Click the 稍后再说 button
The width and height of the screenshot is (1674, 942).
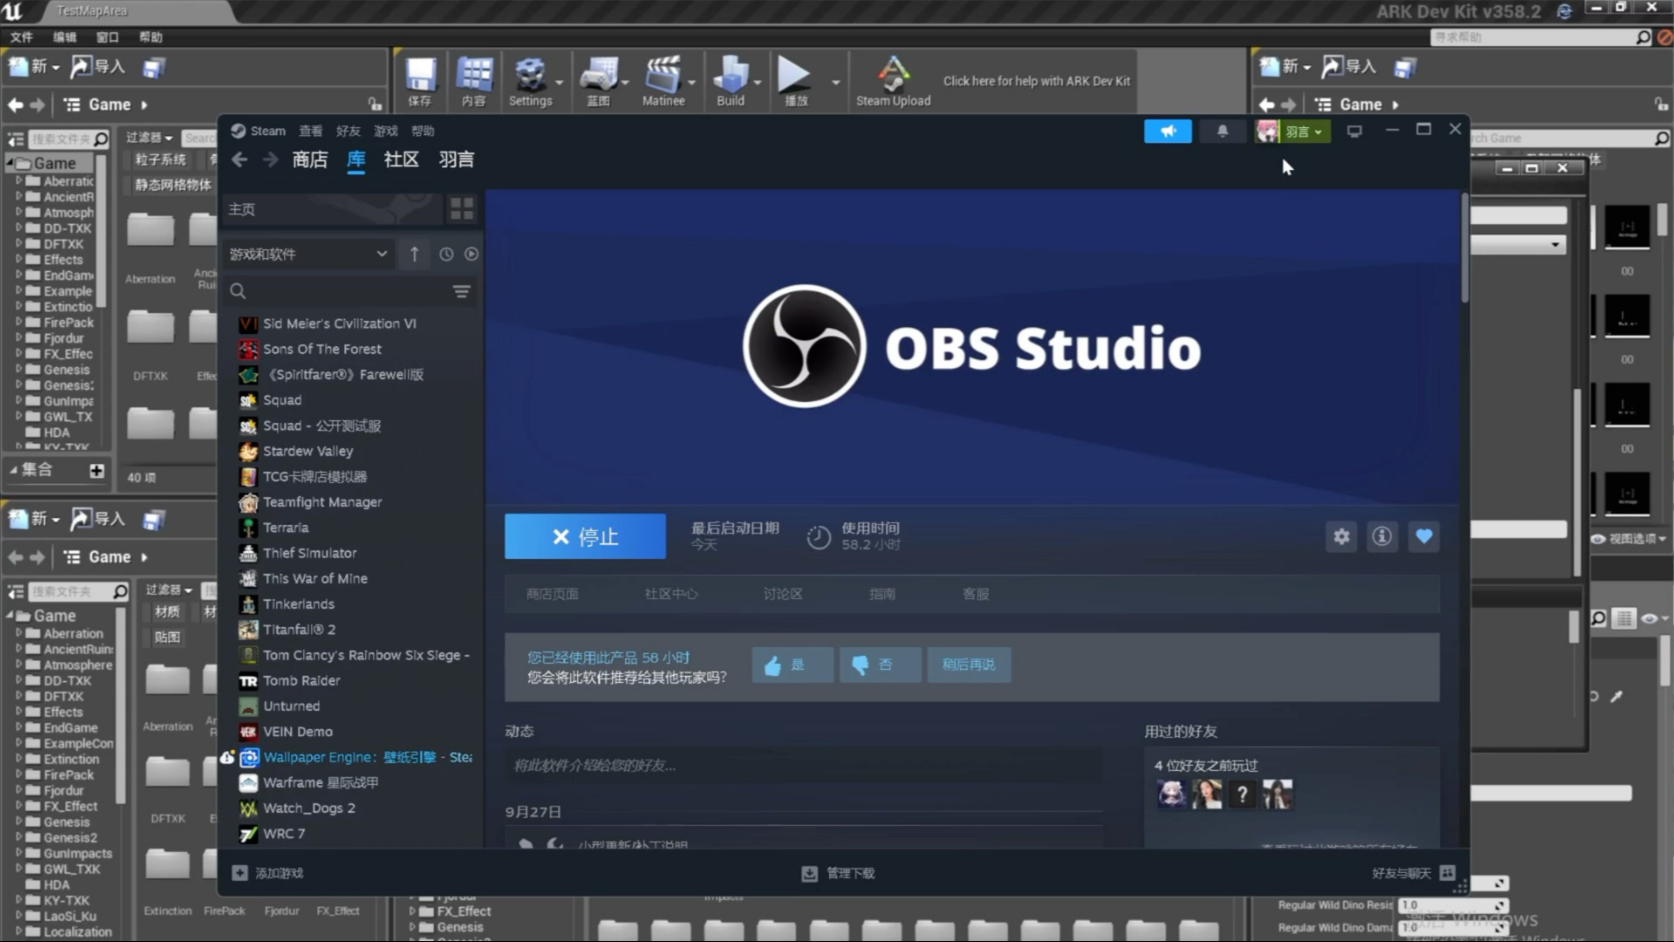pyautogui.click(x=969, y=665)
